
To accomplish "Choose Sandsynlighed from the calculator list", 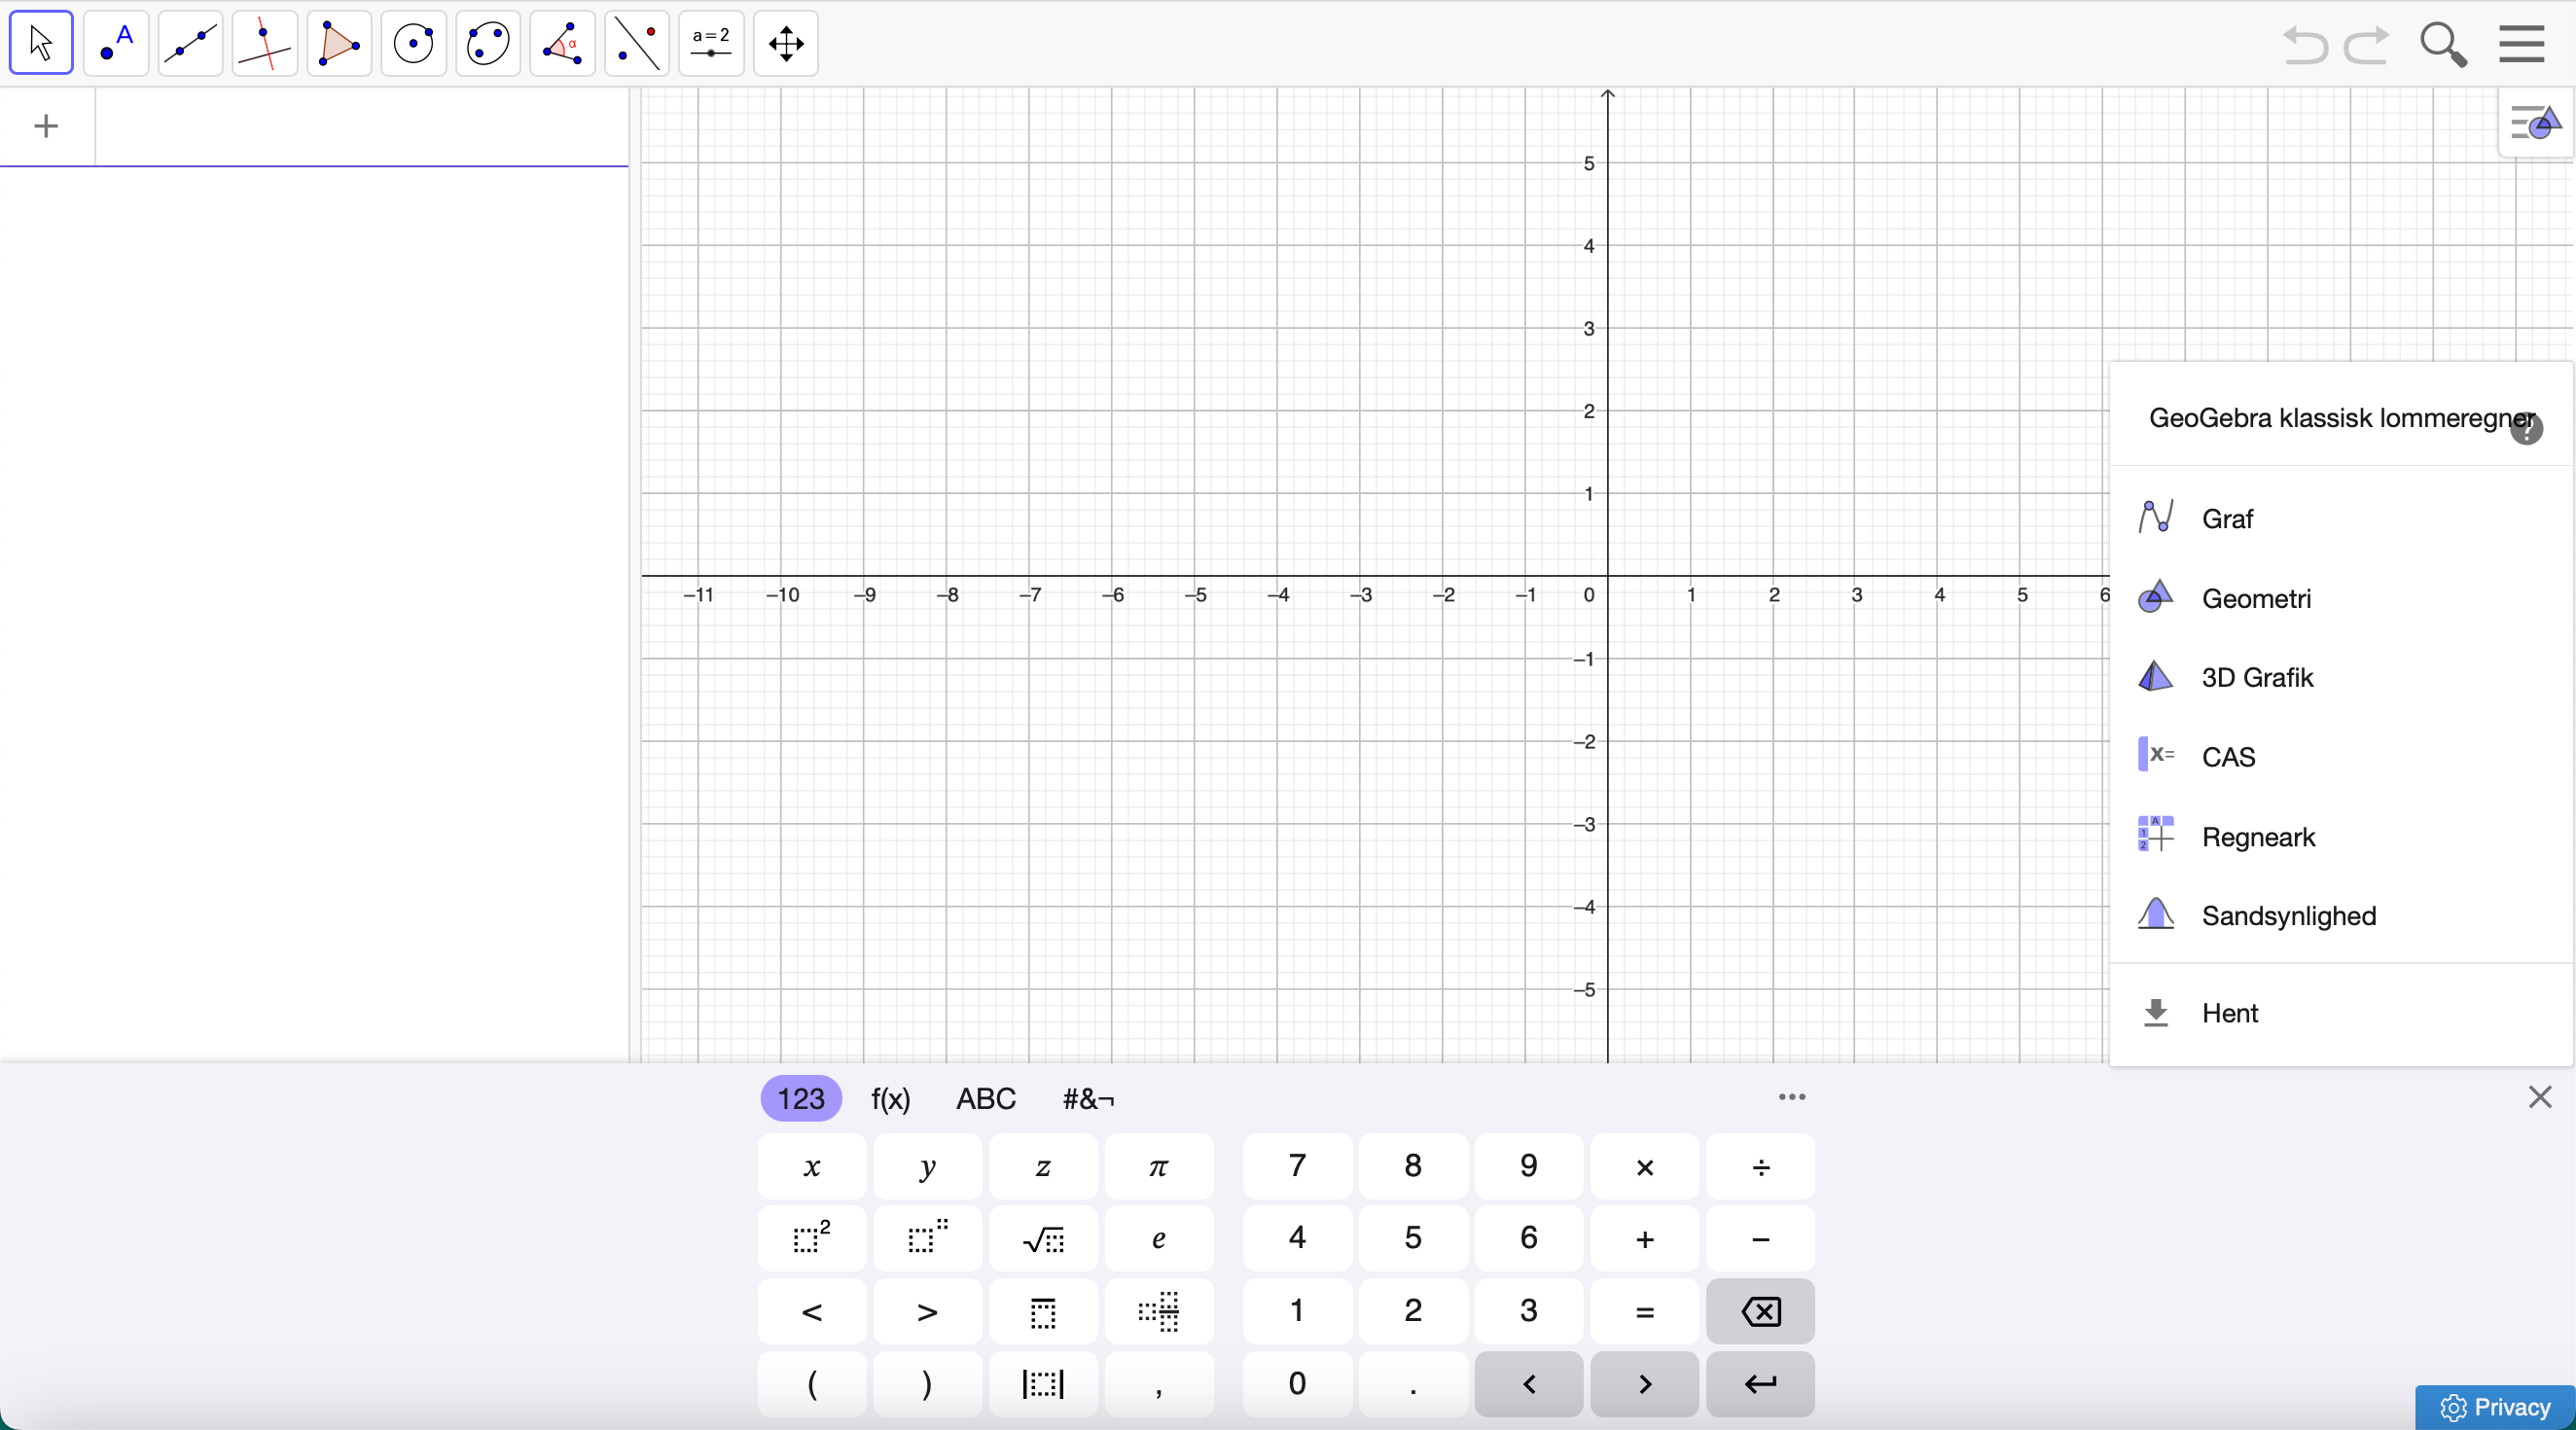I will click(2288, 915).
